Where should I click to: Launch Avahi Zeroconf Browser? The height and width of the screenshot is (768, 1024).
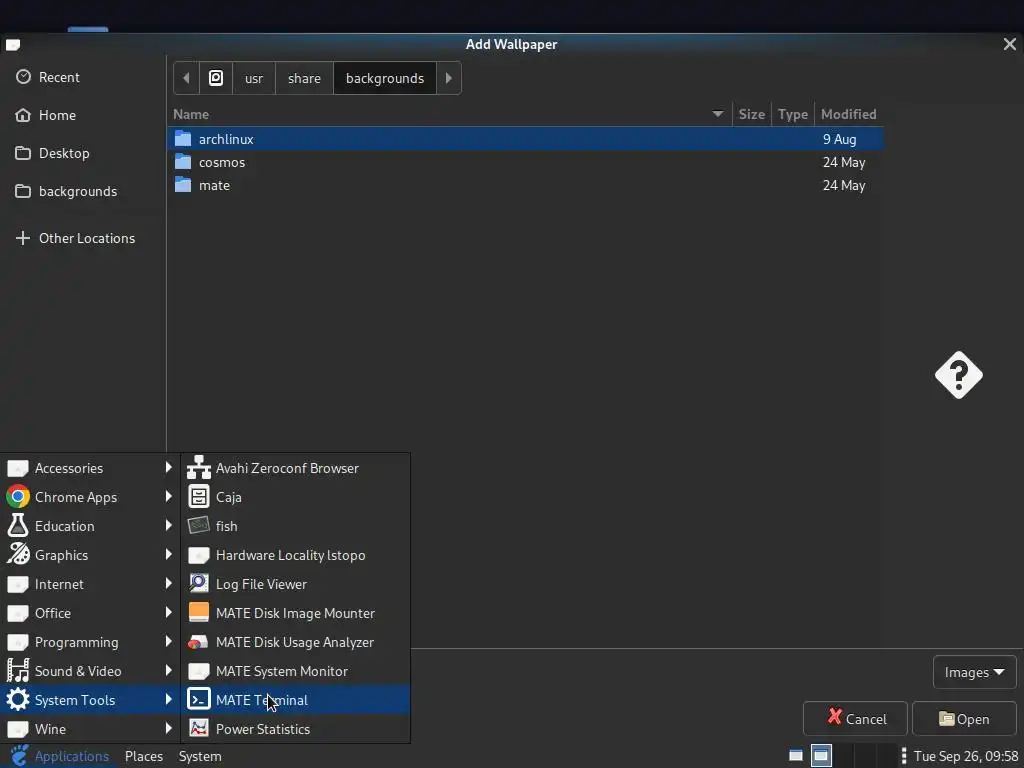[296, 468]
